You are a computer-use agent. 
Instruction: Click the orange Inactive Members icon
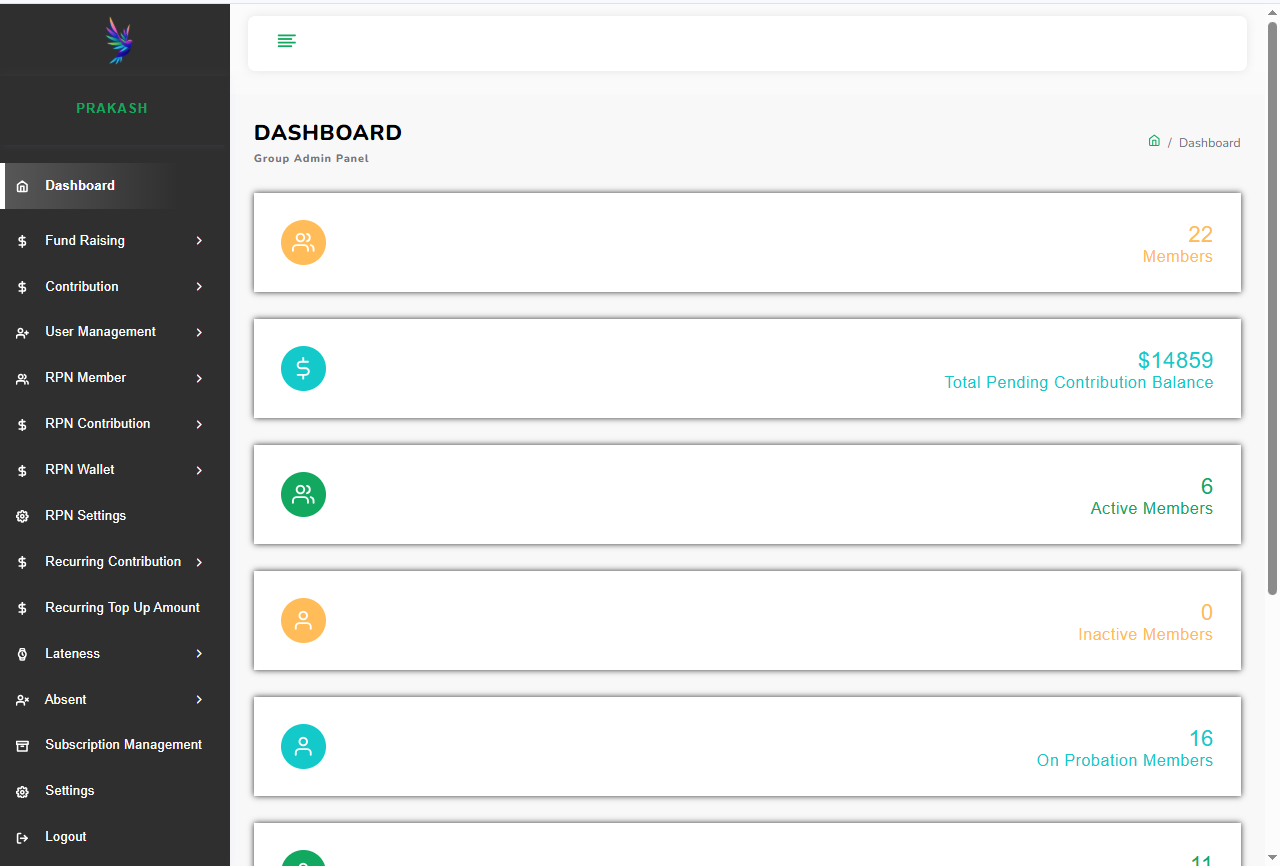click(303, 620)
